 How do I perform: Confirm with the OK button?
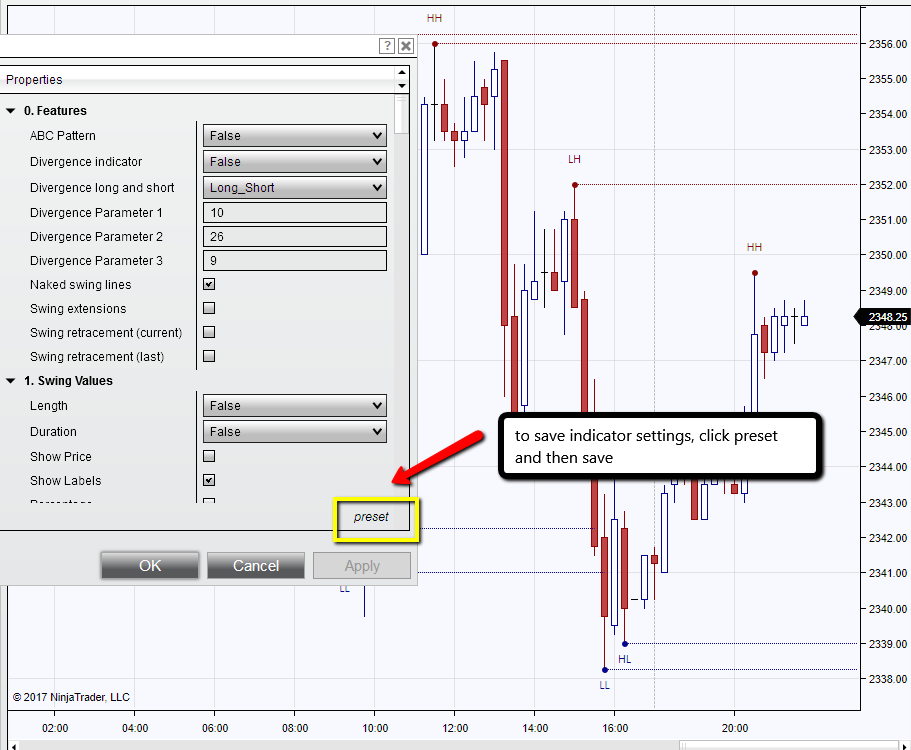coord(150,566)
